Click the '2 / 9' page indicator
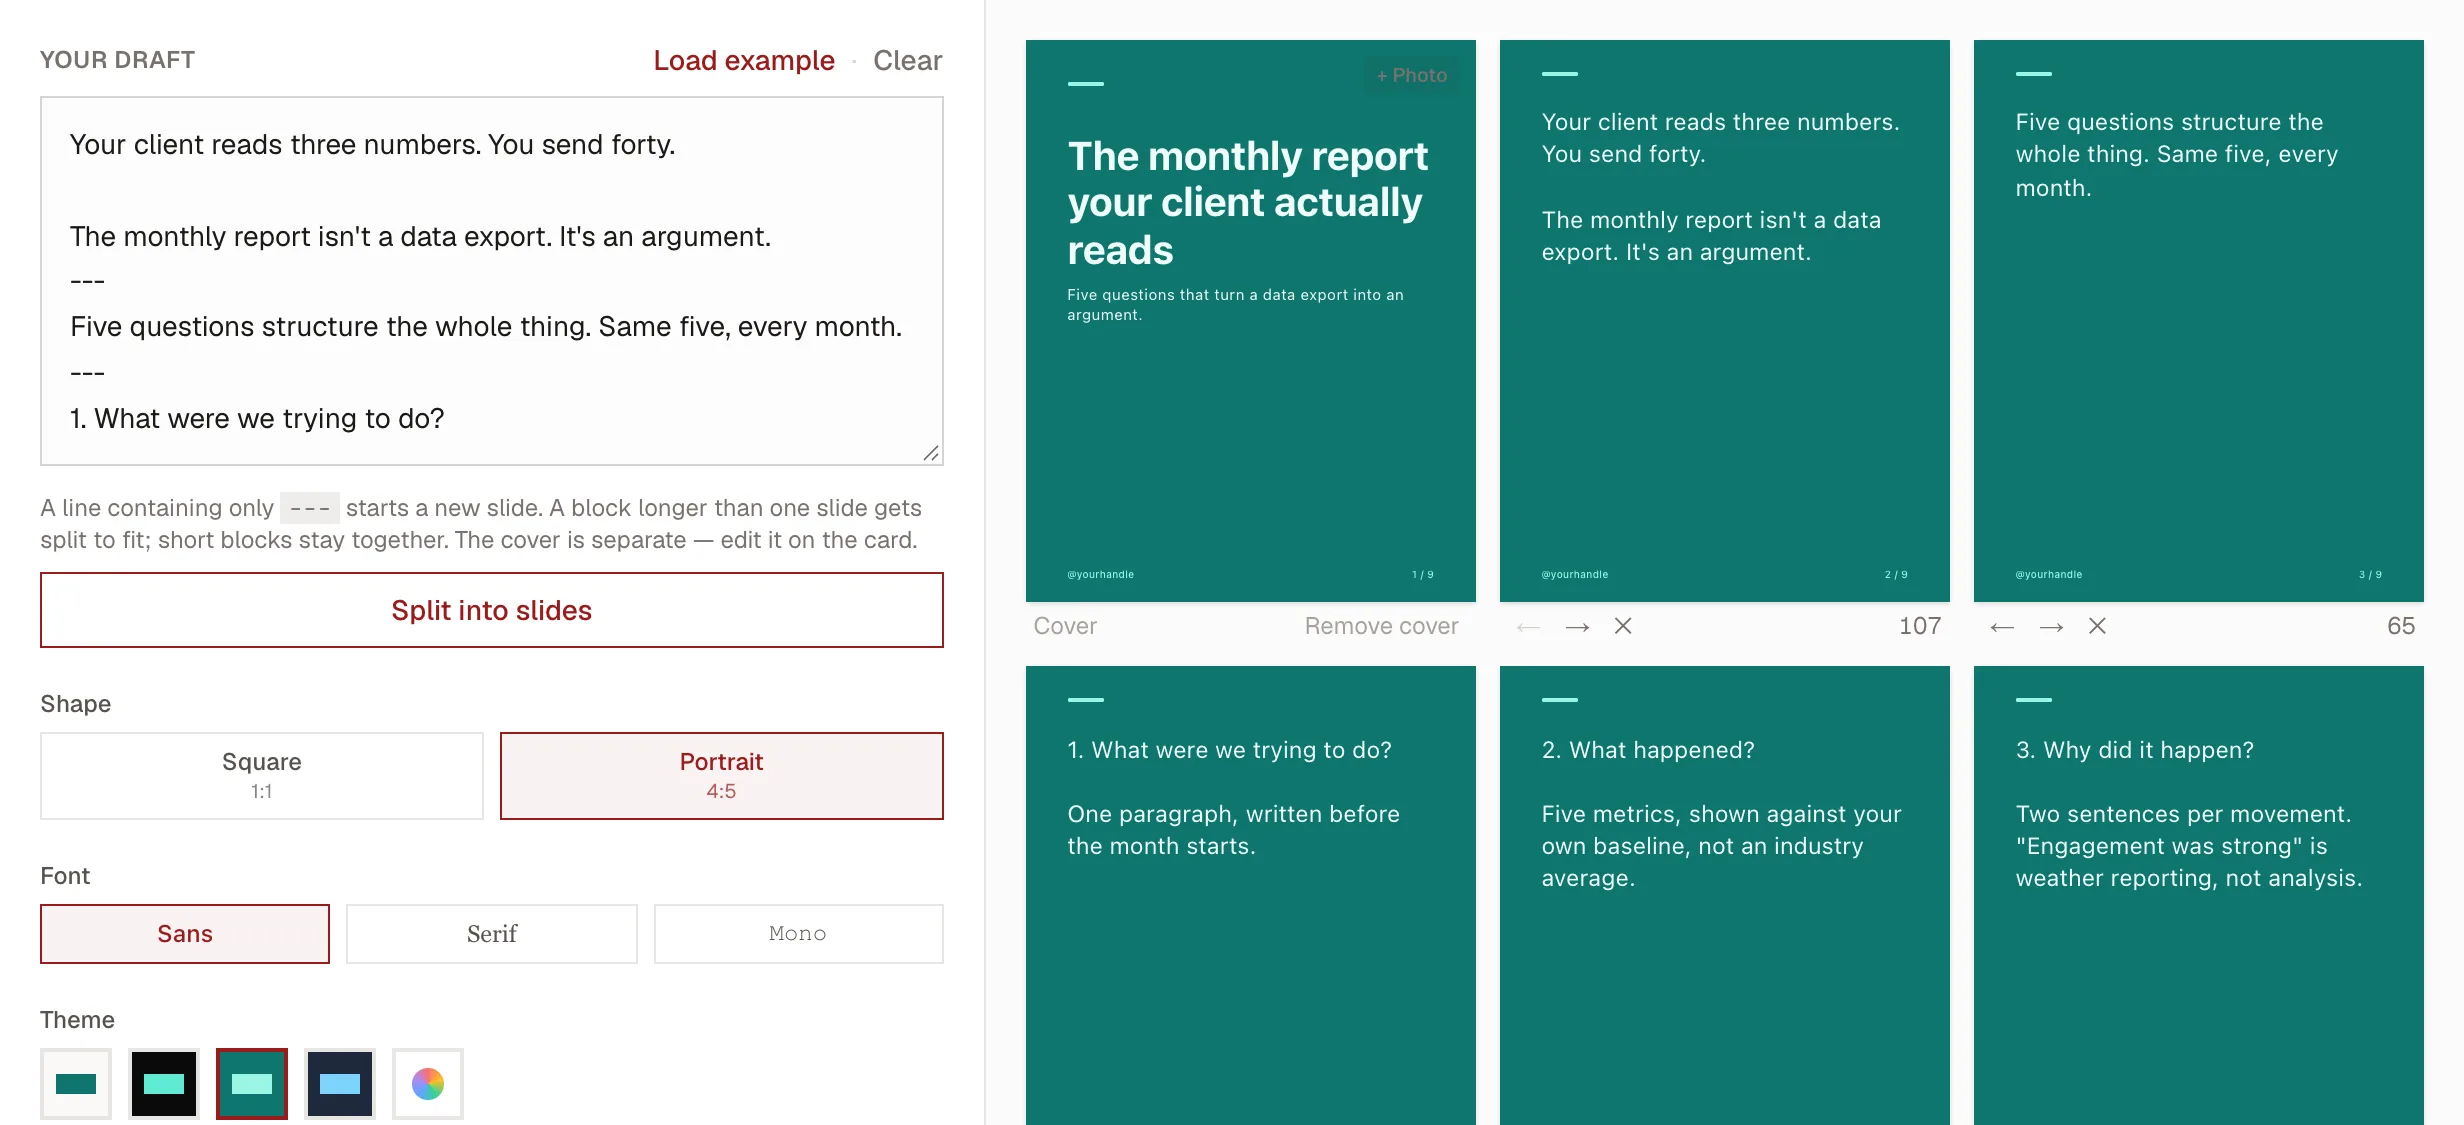 pos(1896,575)
